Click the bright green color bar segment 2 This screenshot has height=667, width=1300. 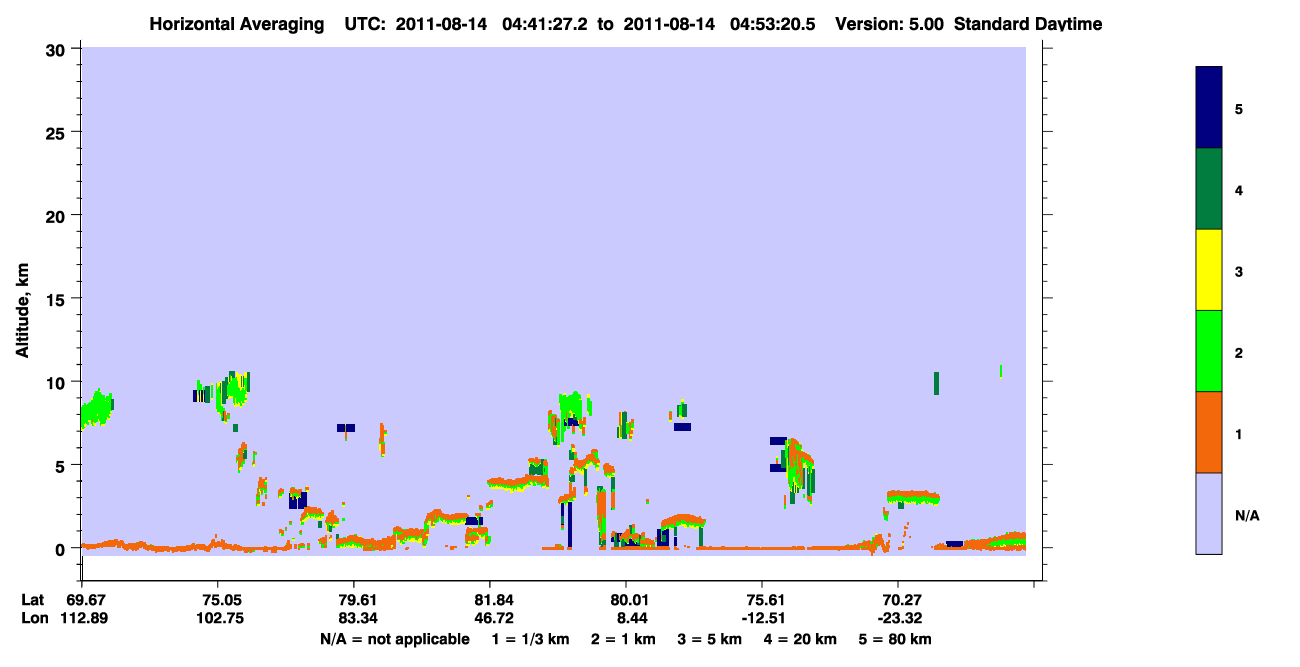[x=1209, y=351]
